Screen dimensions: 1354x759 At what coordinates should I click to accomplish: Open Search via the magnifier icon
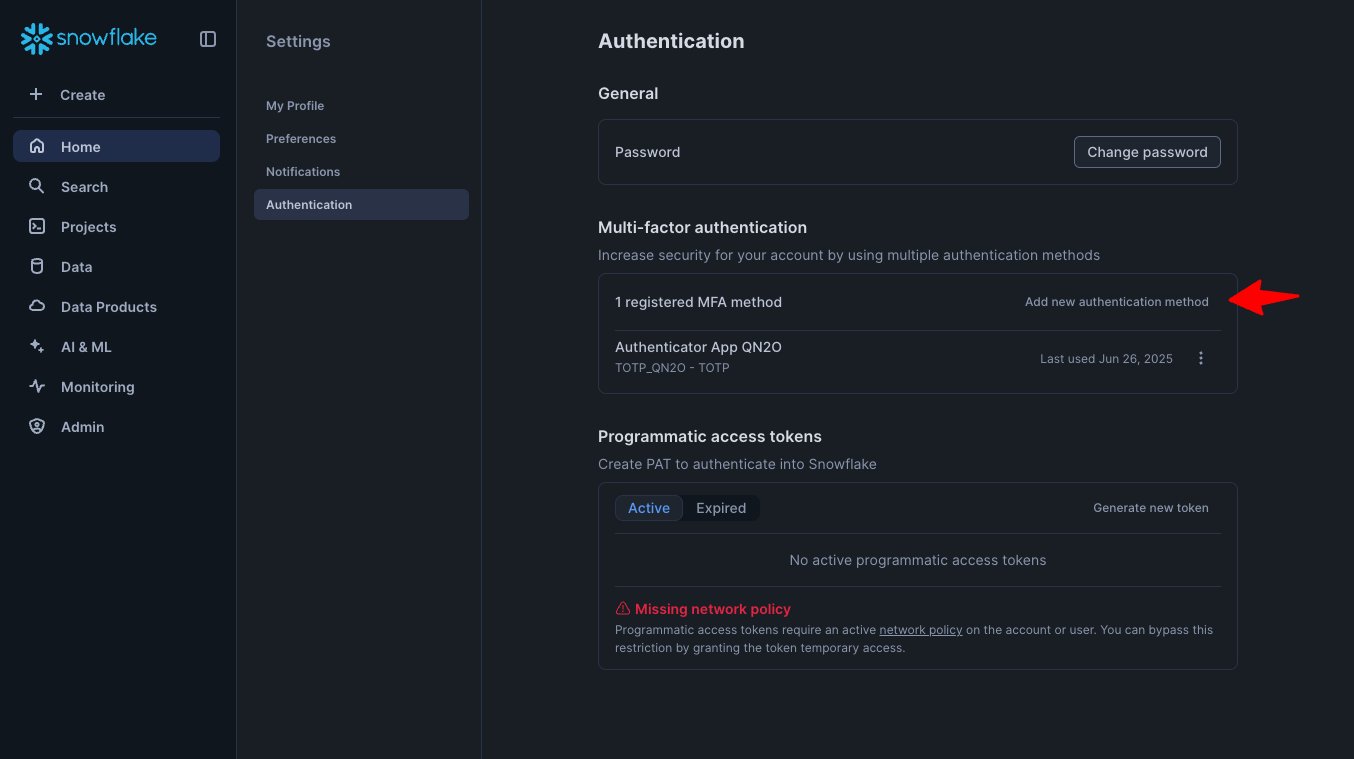(x=37, y=186)
